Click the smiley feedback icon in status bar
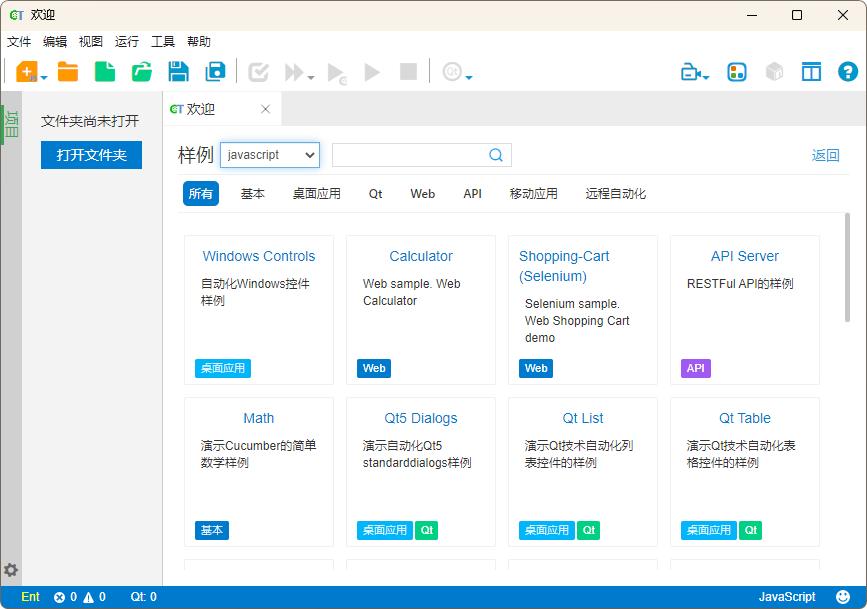Image resolution: width=867 pixels, height=609 pixels. point(843,597)
